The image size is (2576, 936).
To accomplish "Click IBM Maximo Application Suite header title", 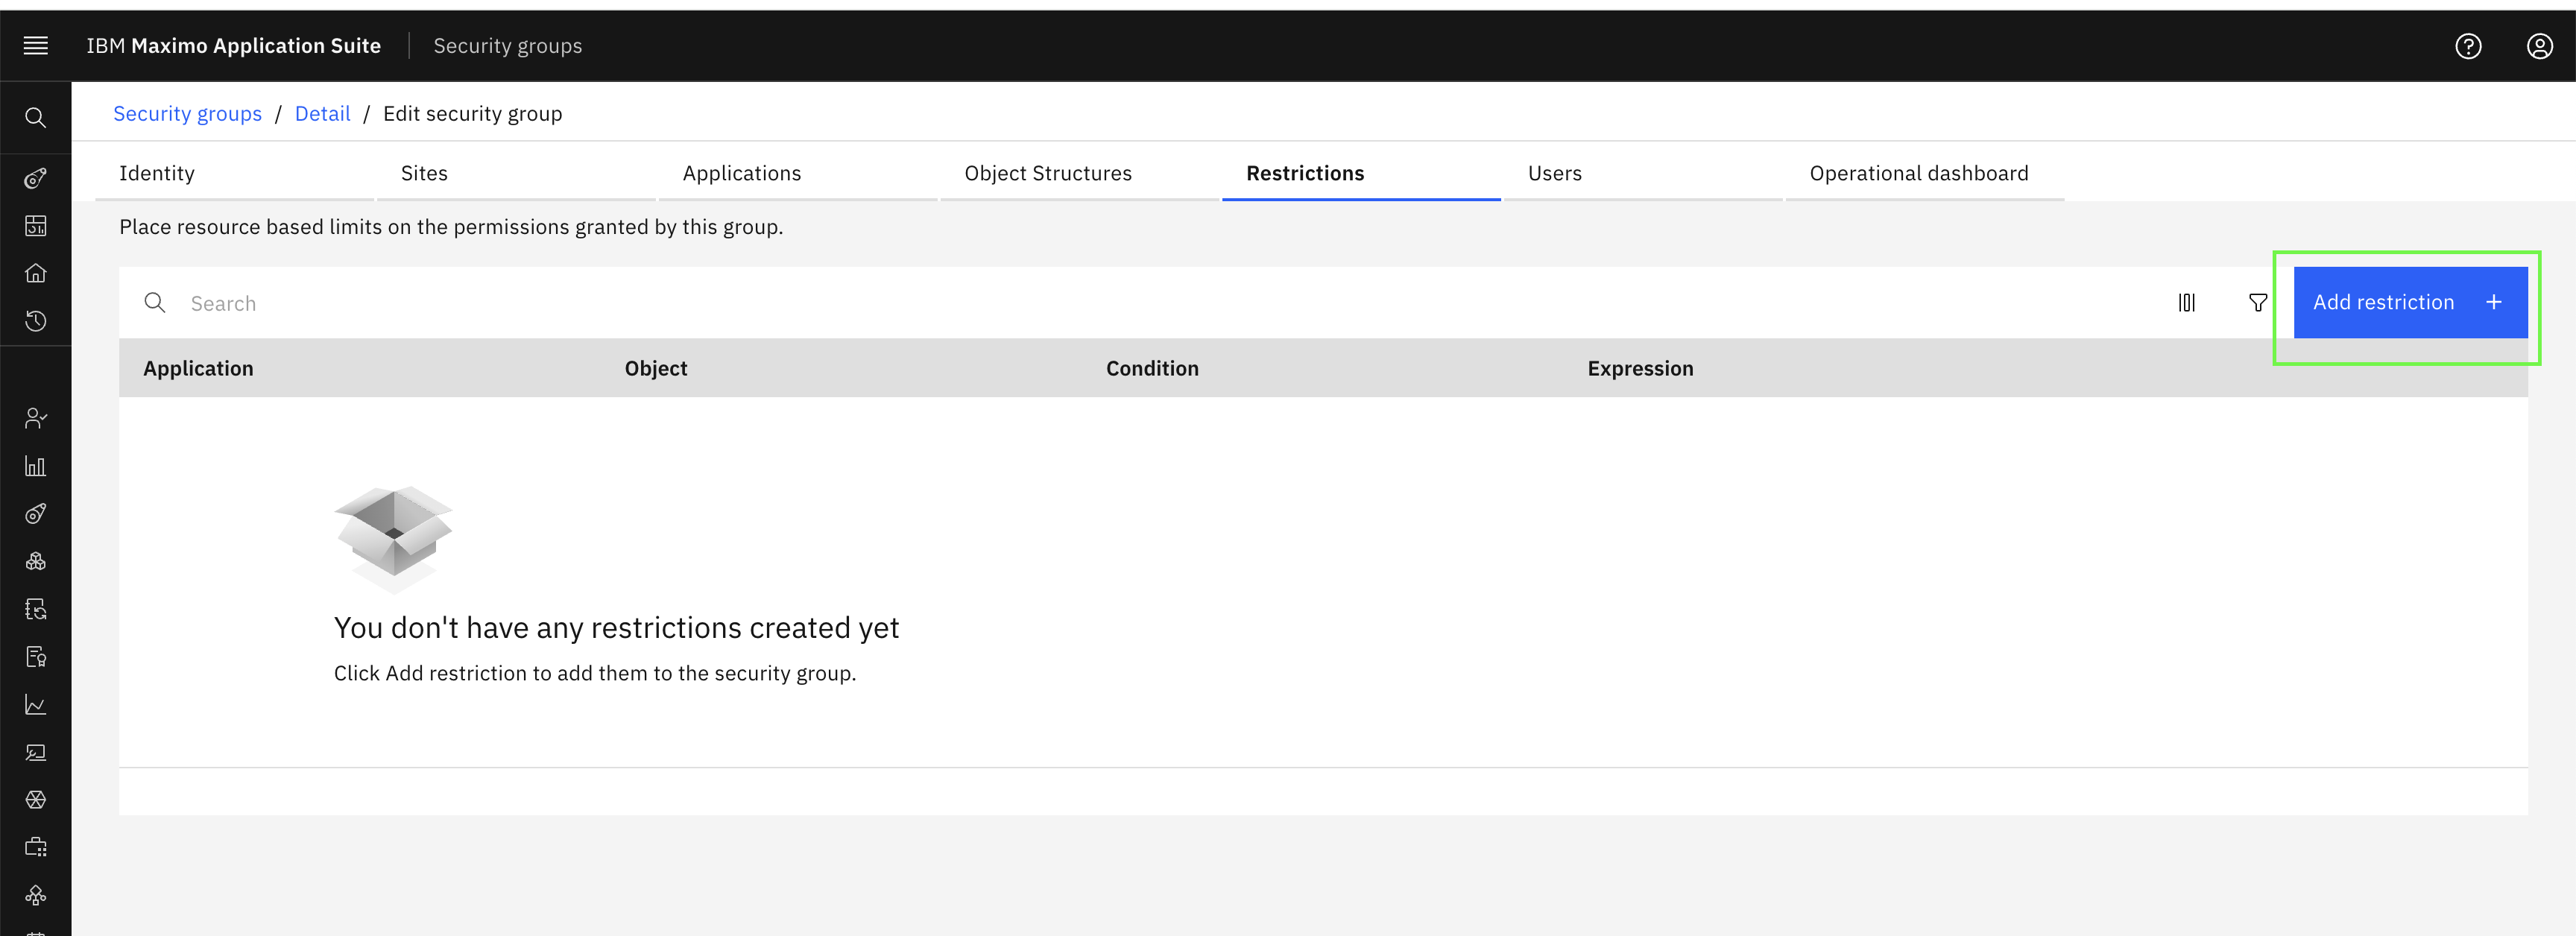I will [233, 46].
